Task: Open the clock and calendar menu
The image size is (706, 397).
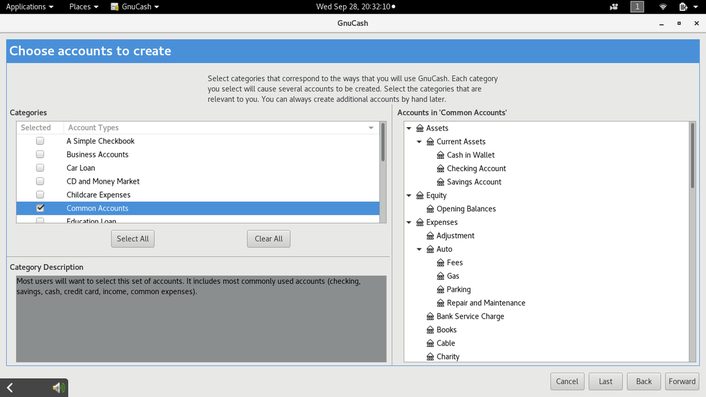Action: (355, 7)
